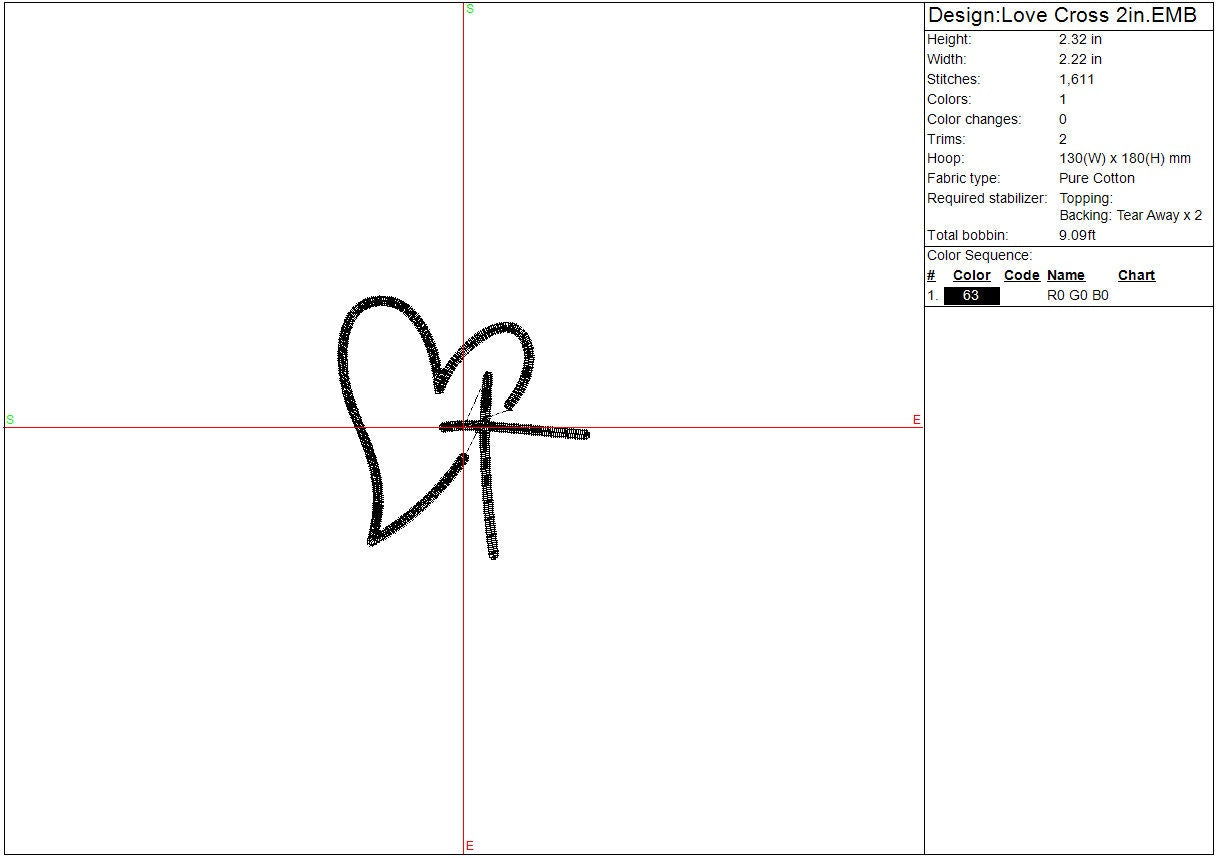Click the red E marker on right edge

tap(916, 420)
